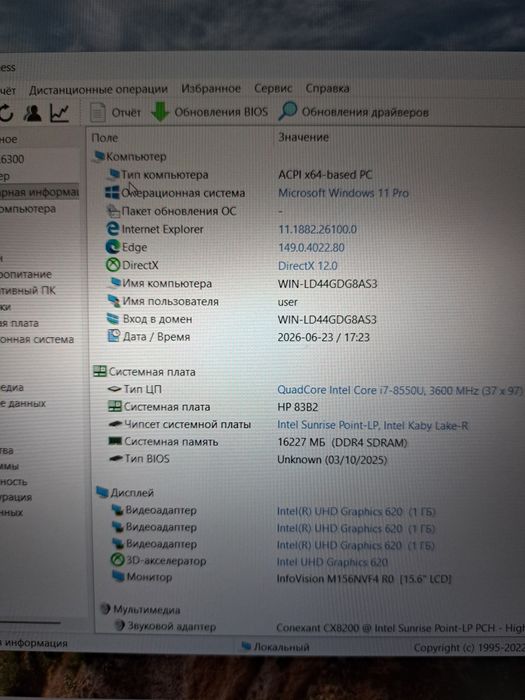Open the graph chart toolbar icon

[59, 113]
